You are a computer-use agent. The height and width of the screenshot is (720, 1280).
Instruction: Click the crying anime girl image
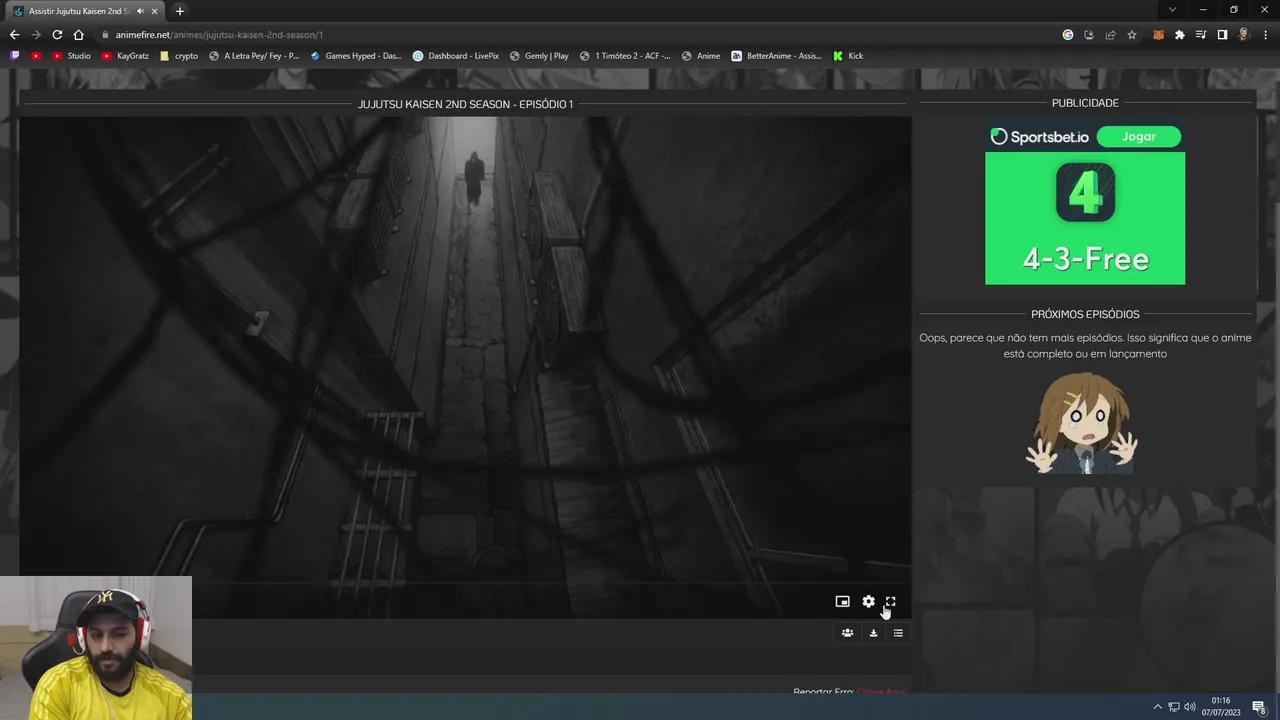click(1082, 423)
